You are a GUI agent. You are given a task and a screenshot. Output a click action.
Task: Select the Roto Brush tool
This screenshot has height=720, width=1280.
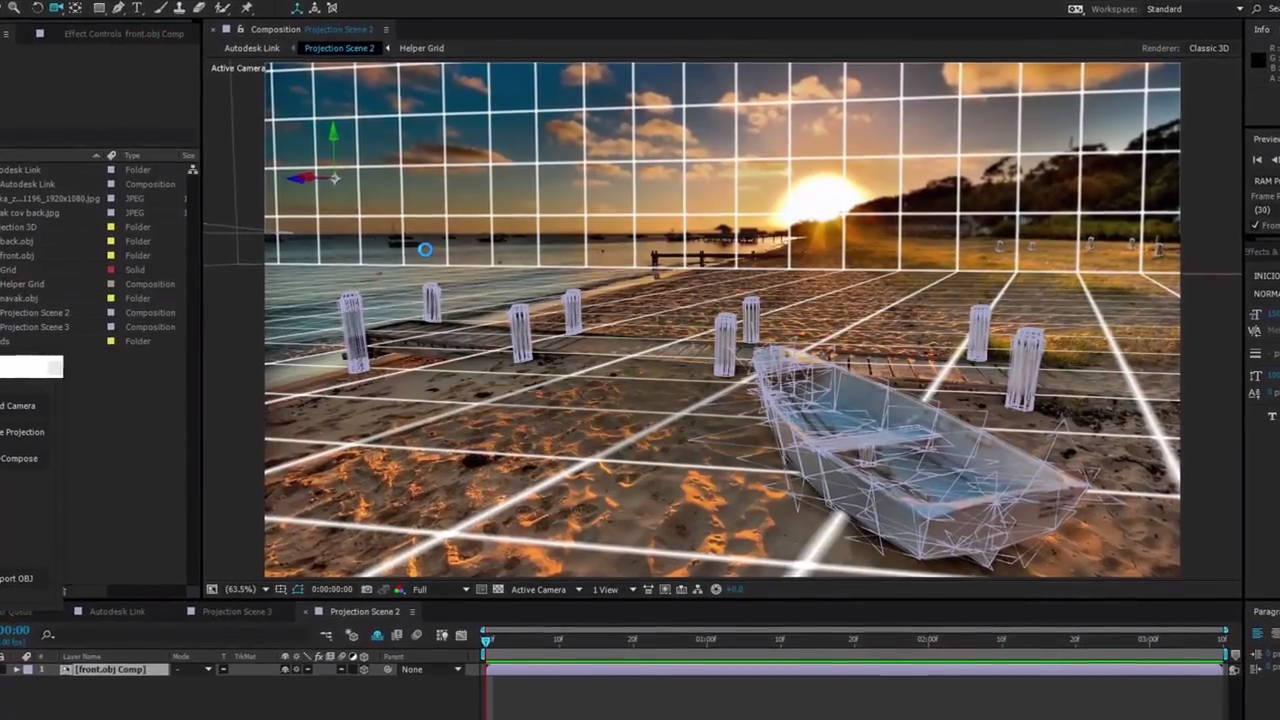click(222, 7)
